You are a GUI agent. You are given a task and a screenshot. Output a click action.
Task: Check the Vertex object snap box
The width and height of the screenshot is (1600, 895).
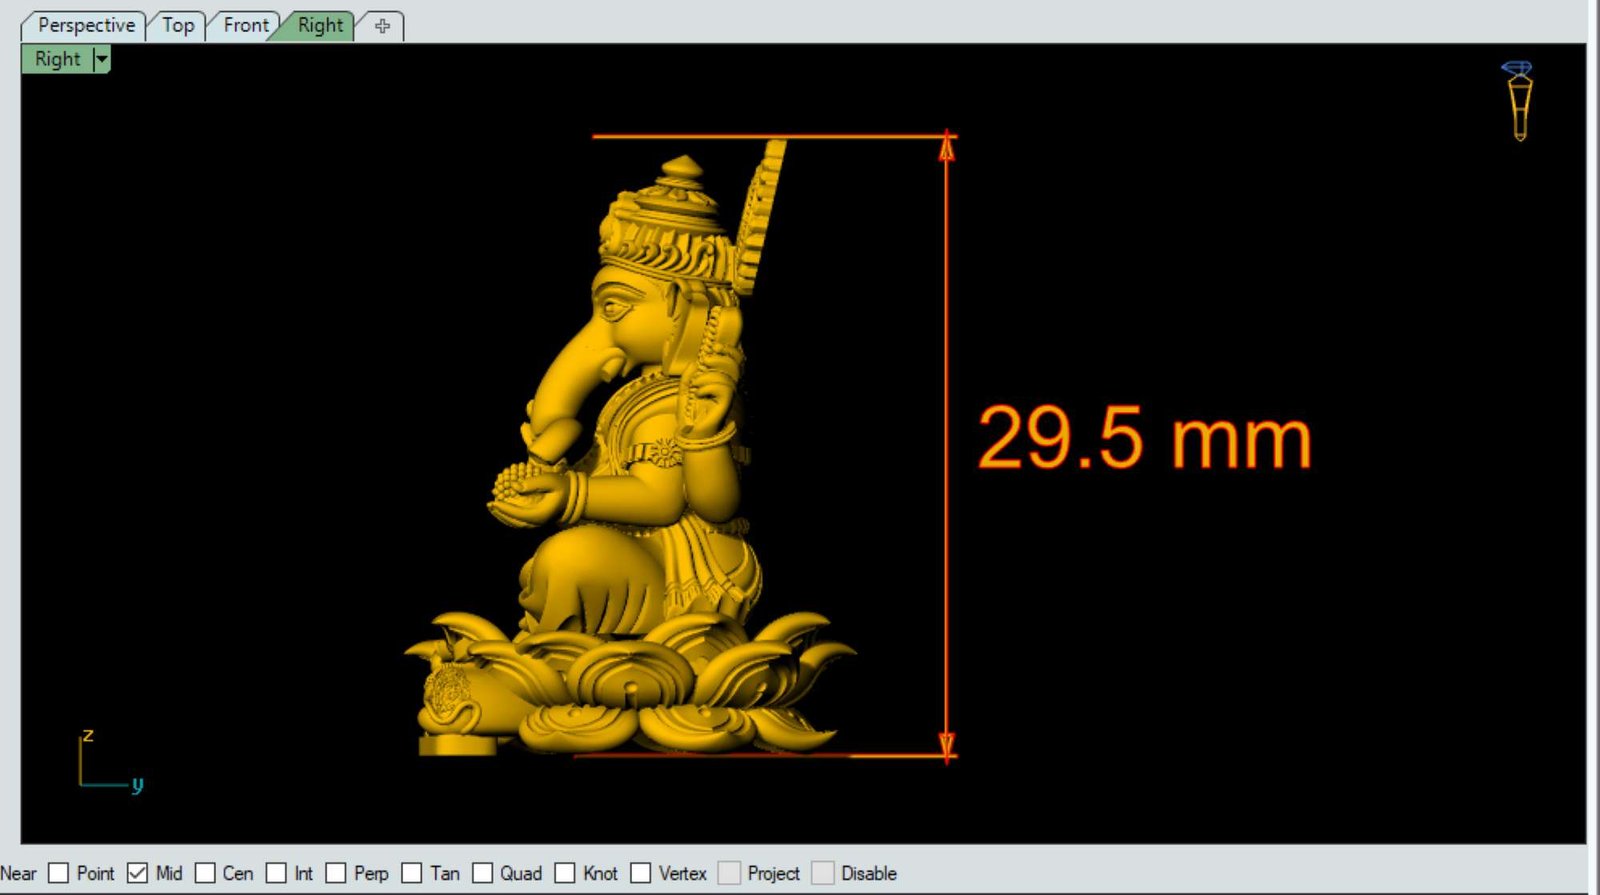pyautogui.click(x=640, y=873)
